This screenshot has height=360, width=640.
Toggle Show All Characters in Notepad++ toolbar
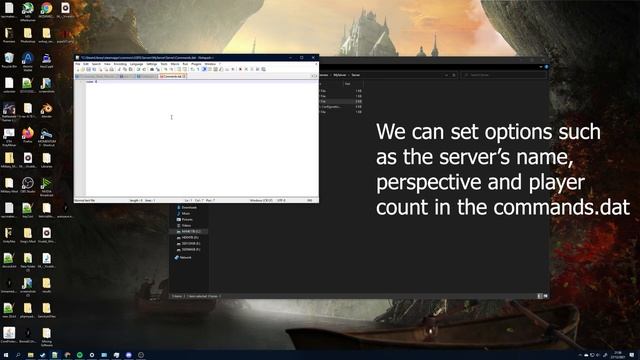pos(198,69)
